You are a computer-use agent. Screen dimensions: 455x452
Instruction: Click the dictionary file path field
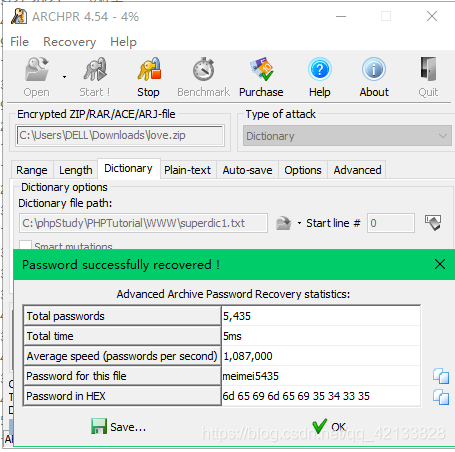point(143,223)
